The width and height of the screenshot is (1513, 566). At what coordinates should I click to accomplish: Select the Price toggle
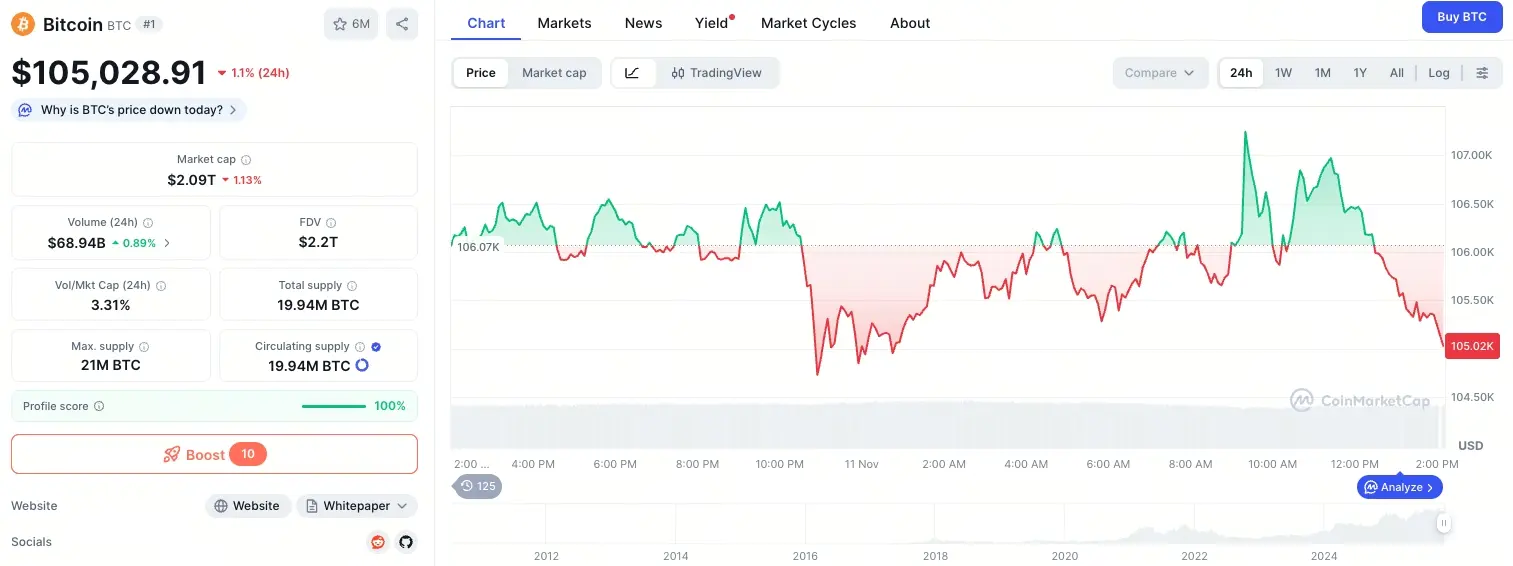point(481,73)
